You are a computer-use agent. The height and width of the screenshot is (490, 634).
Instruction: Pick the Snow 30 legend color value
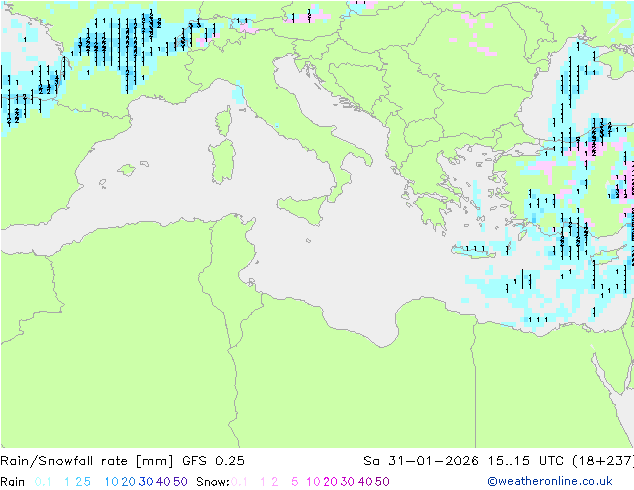(348, 482)
